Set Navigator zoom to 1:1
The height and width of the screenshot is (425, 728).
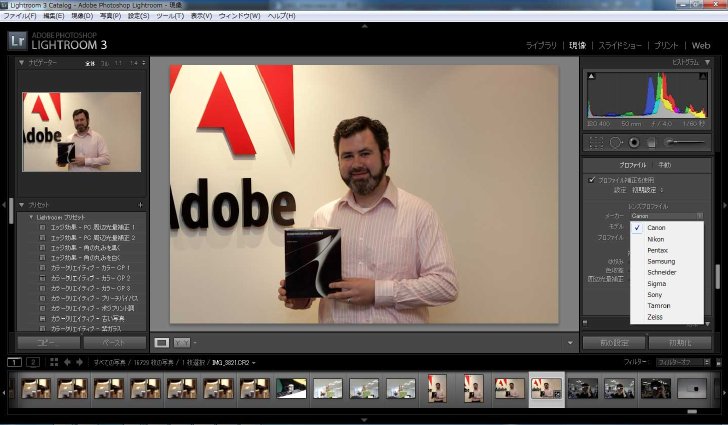(118, 63)
